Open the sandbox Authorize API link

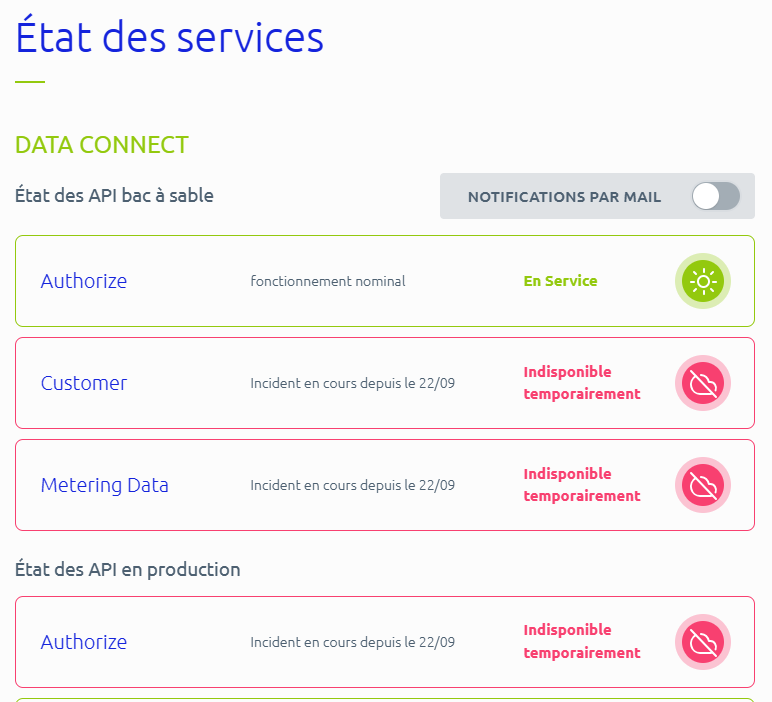84,281
